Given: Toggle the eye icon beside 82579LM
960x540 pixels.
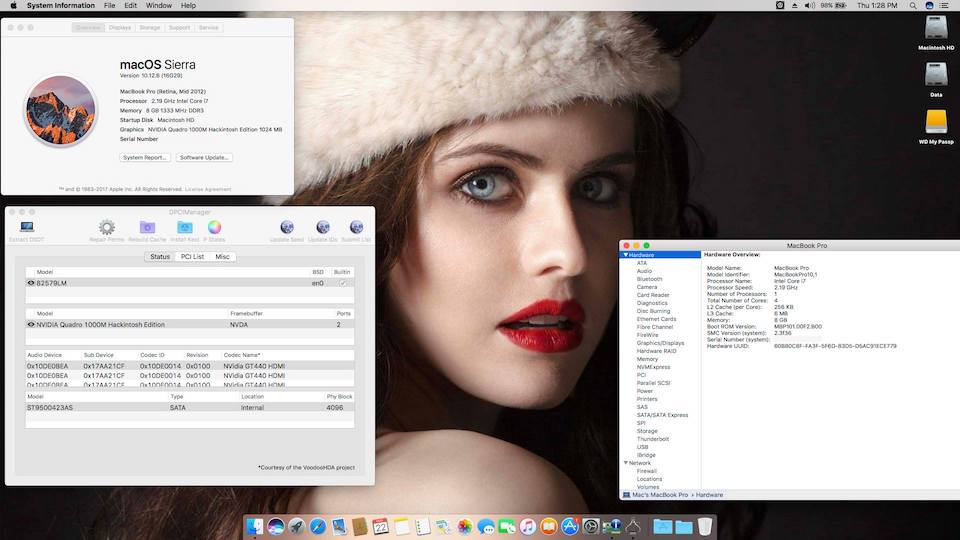Looking at the screenshot, I should [31, 283].
